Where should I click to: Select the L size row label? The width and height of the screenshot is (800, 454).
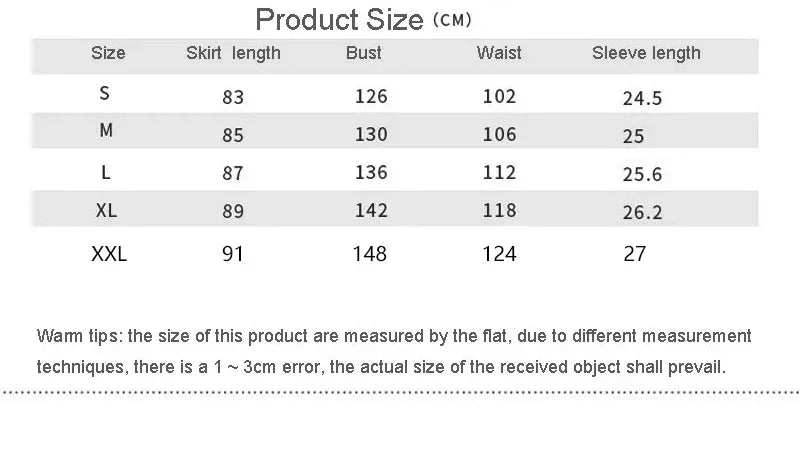(x=106, y=172)
